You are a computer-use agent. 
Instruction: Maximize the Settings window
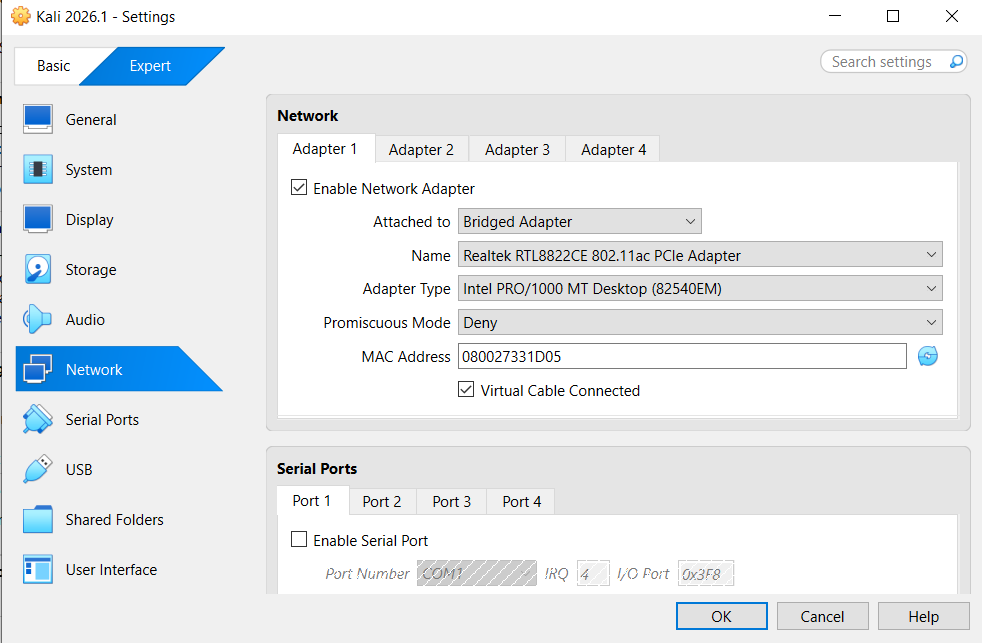click(893, 16)
